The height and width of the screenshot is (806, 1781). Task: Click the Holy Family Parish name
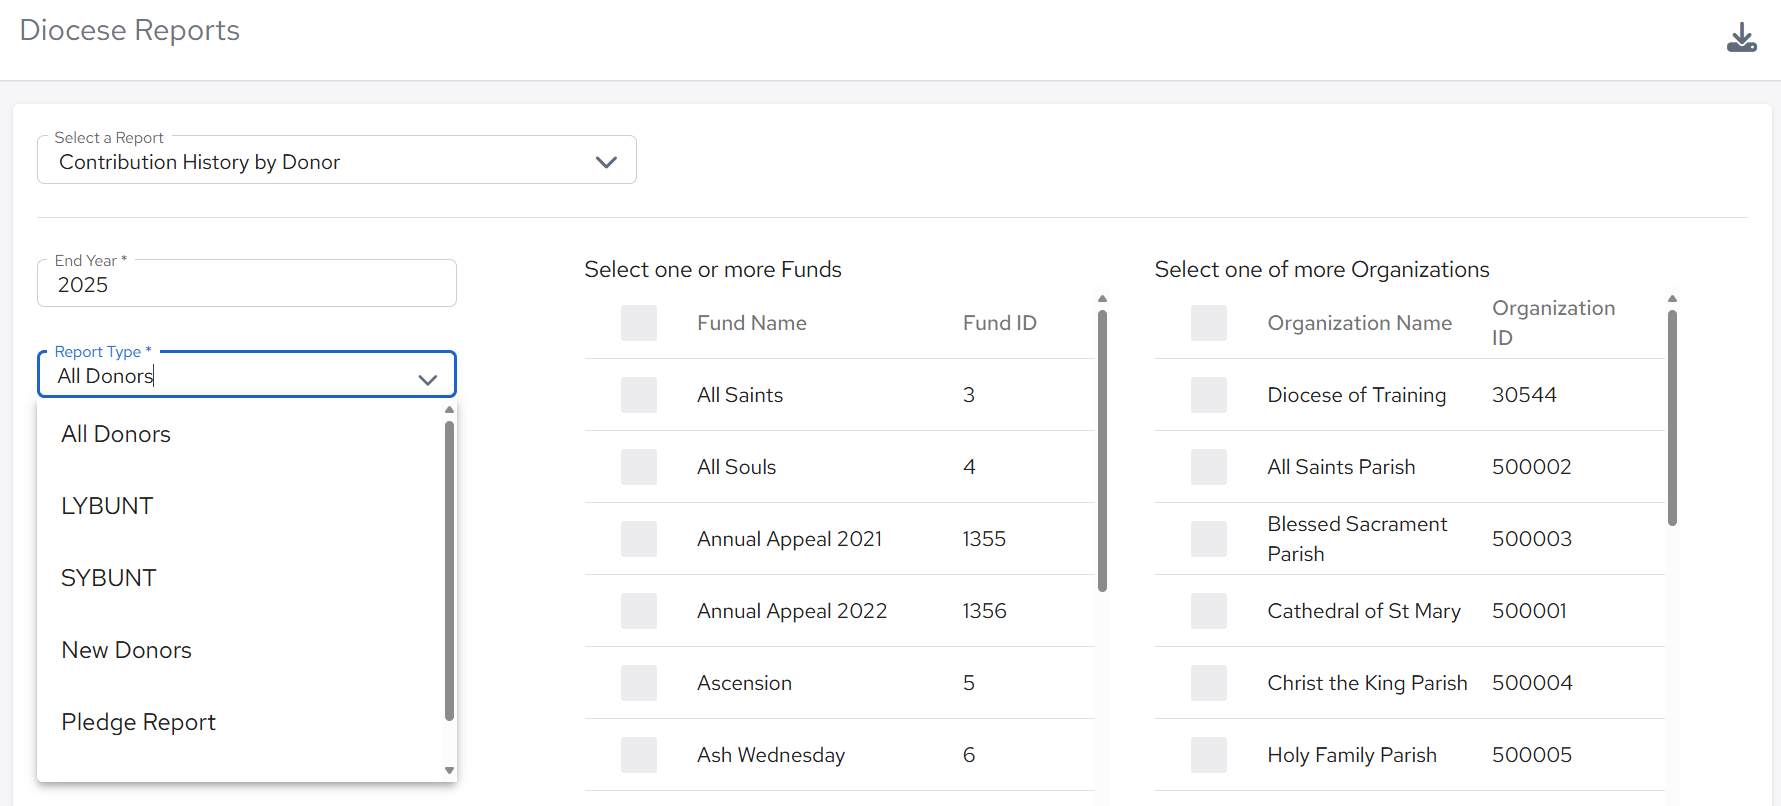[1352, 755]
